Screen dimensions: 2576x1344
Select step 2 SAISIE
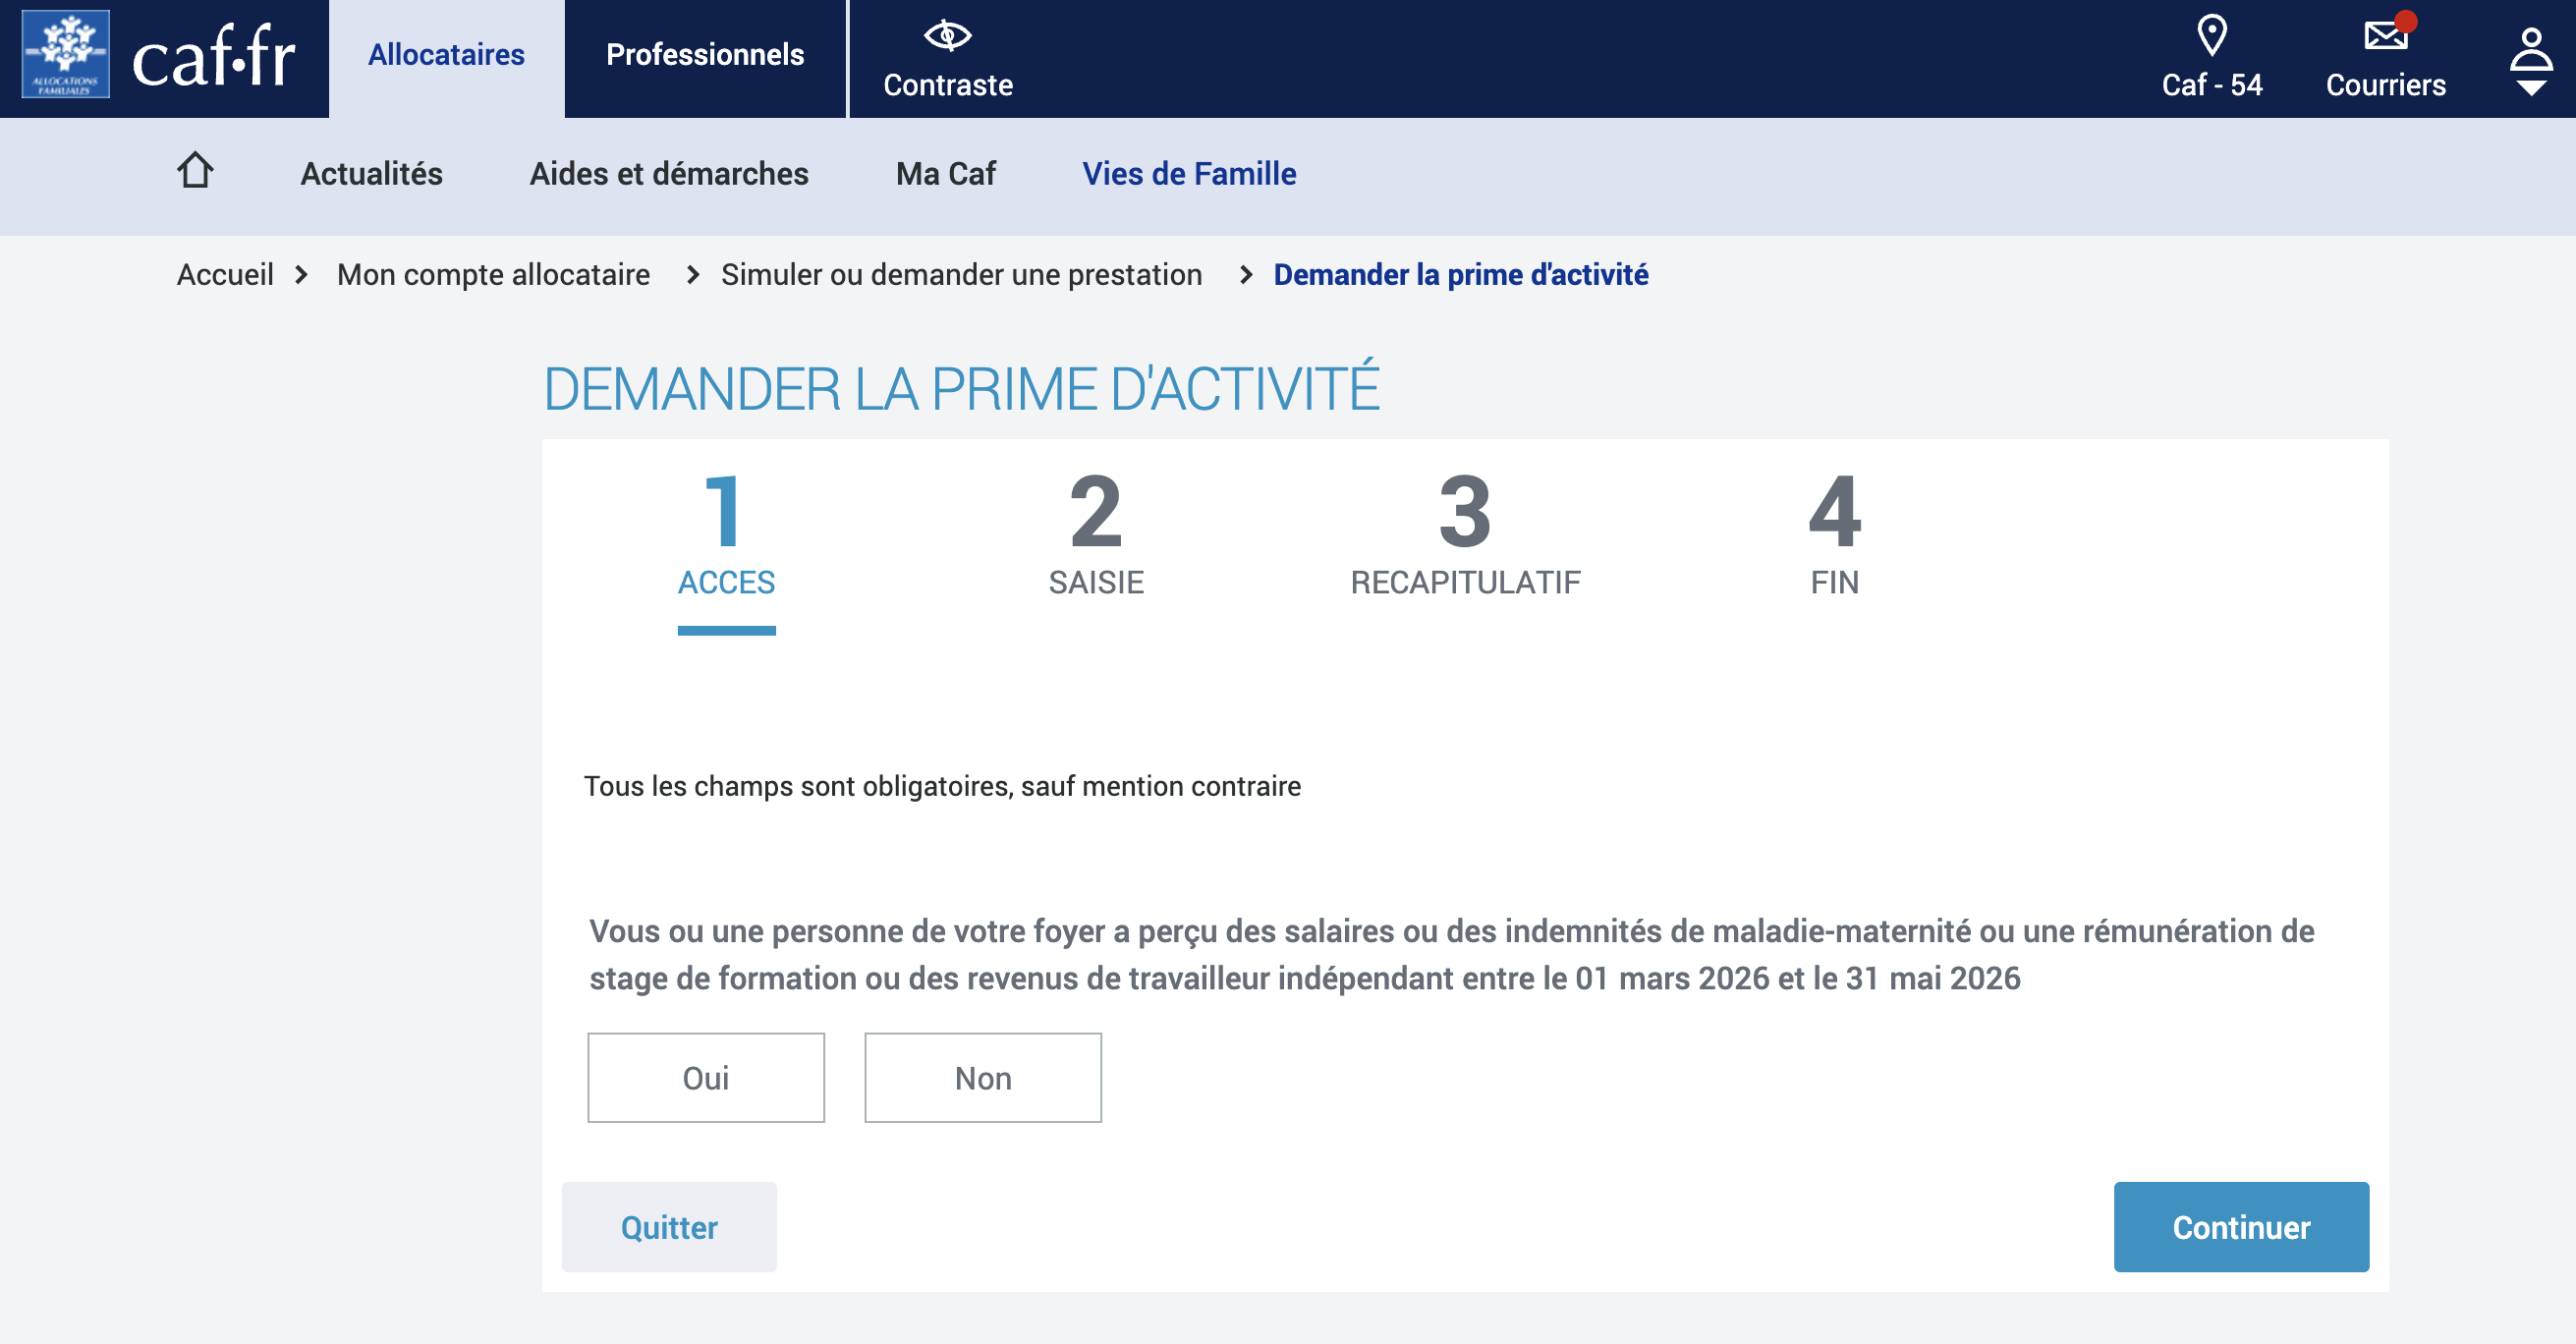[x=1095, y=537]
